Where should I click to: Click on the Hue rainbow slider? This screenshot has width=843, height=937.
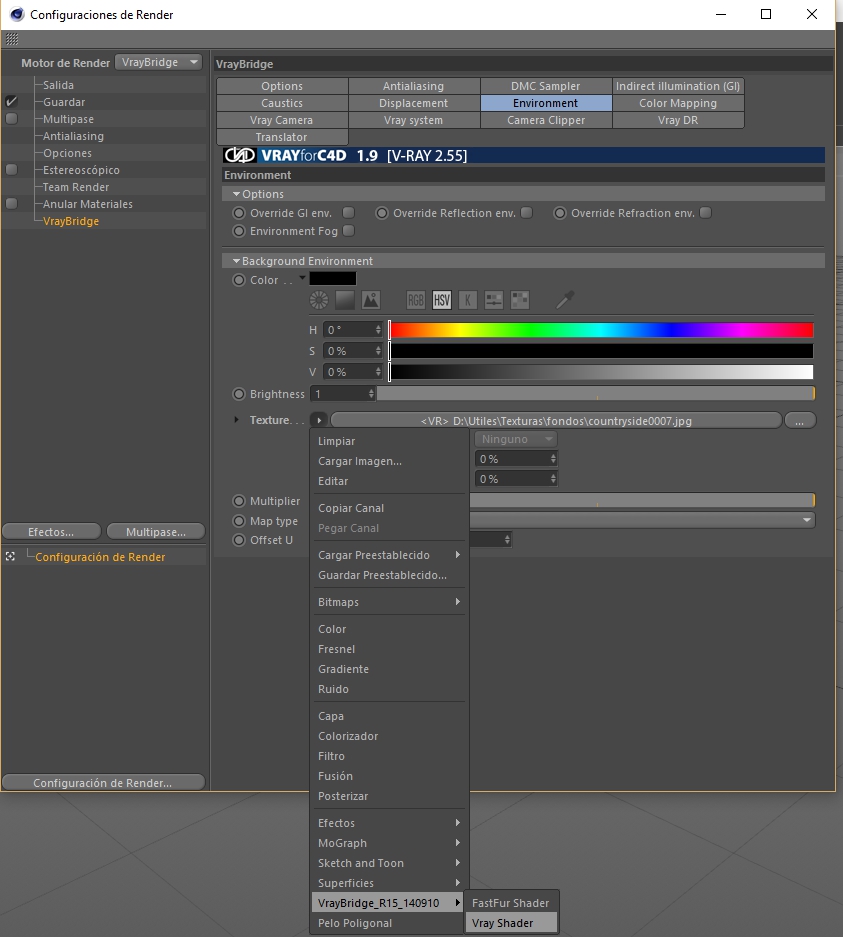pyautogui.click(x=601, y=330)
